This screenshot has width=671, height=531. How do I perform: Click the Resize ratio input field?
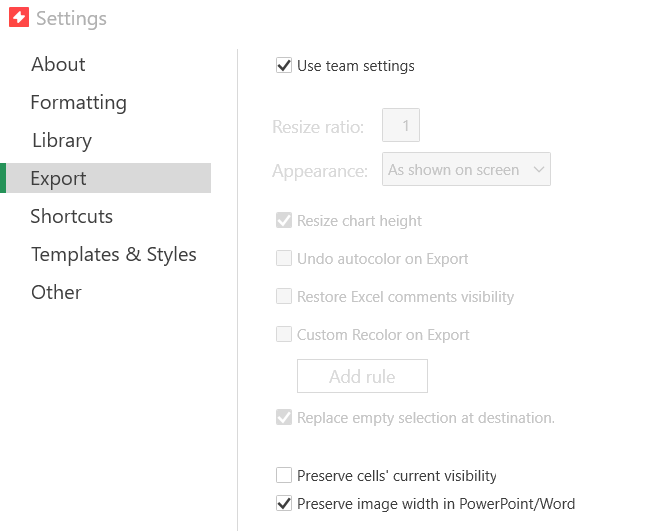(401, 125)
